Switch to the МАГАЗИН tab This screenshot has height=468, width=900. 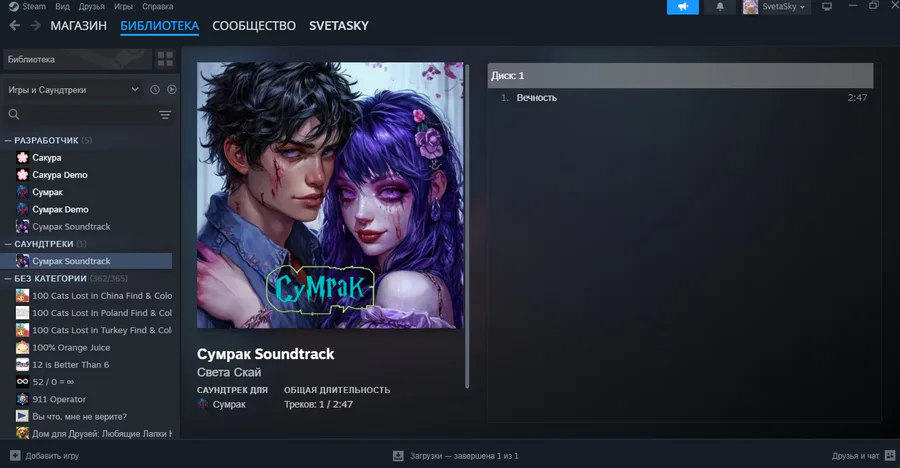tap(79, 26)
